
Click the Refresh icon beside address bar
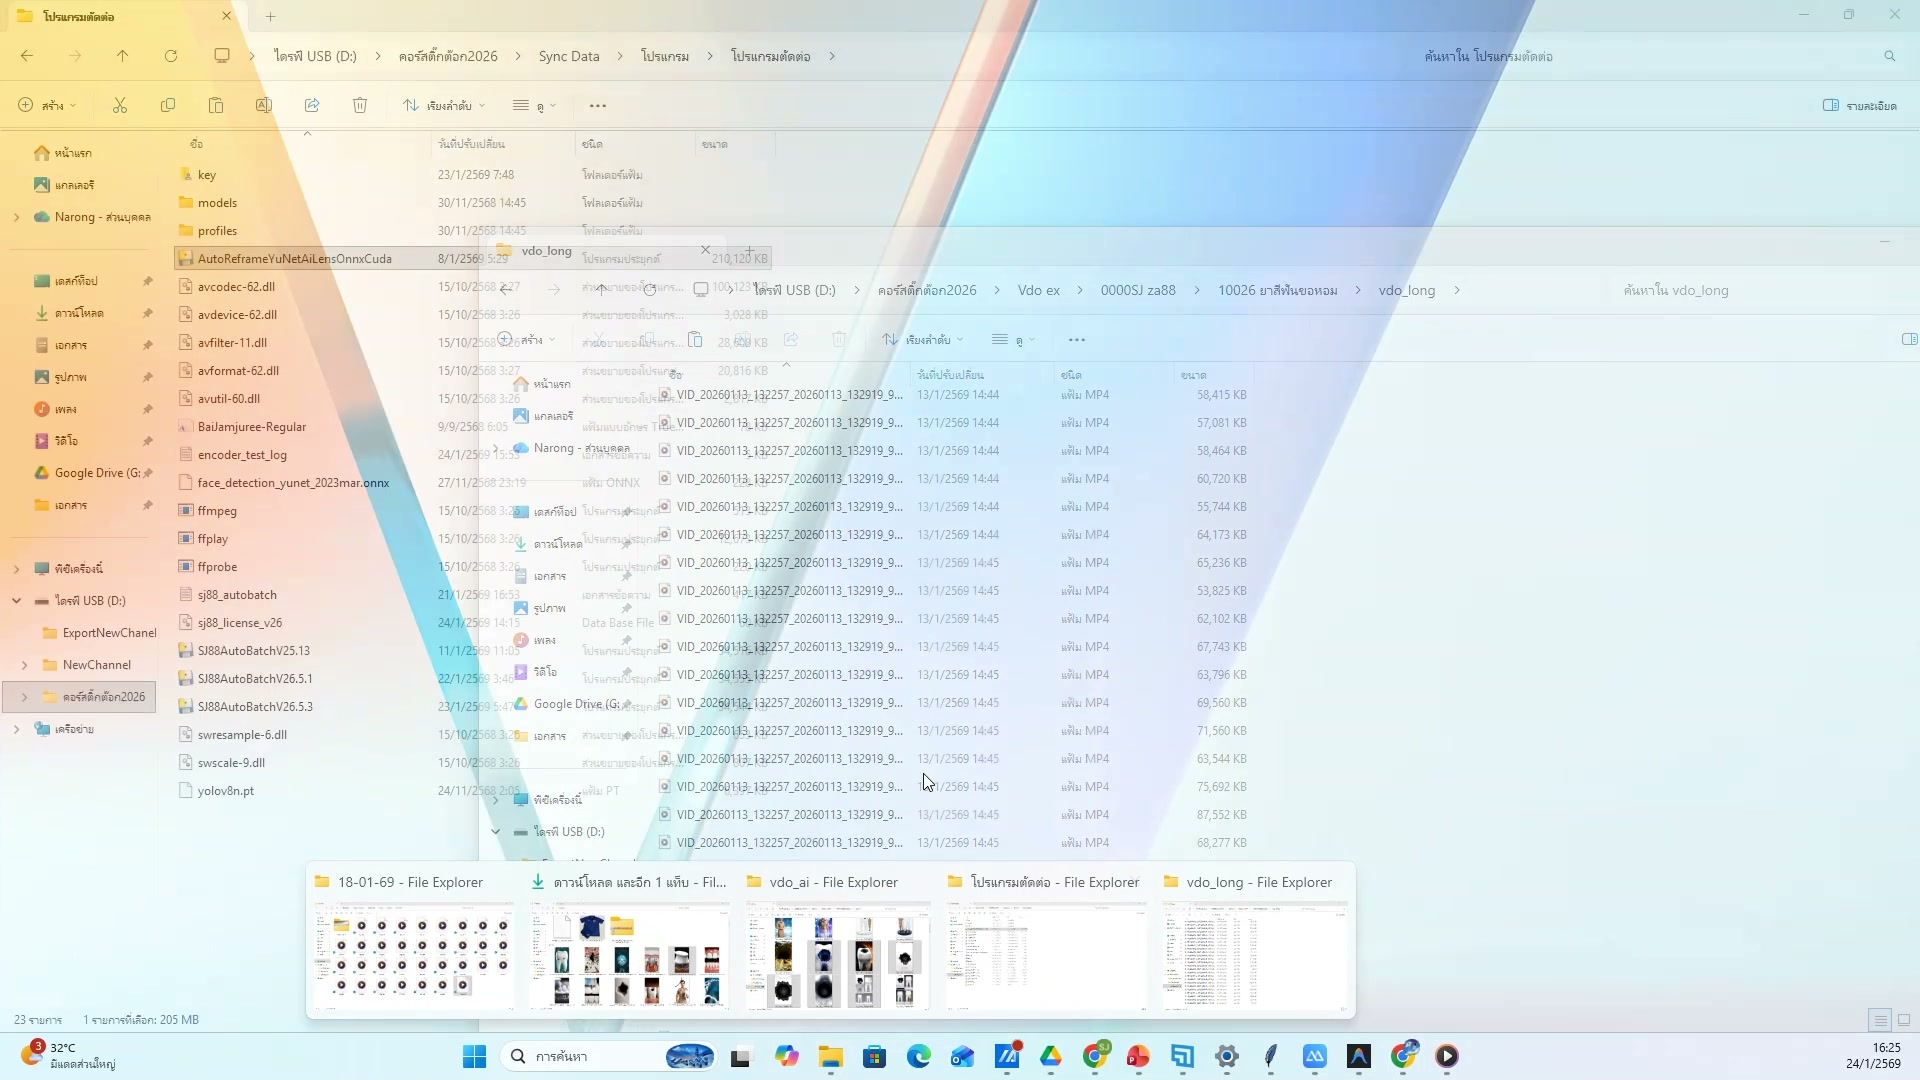pos(171,56)
